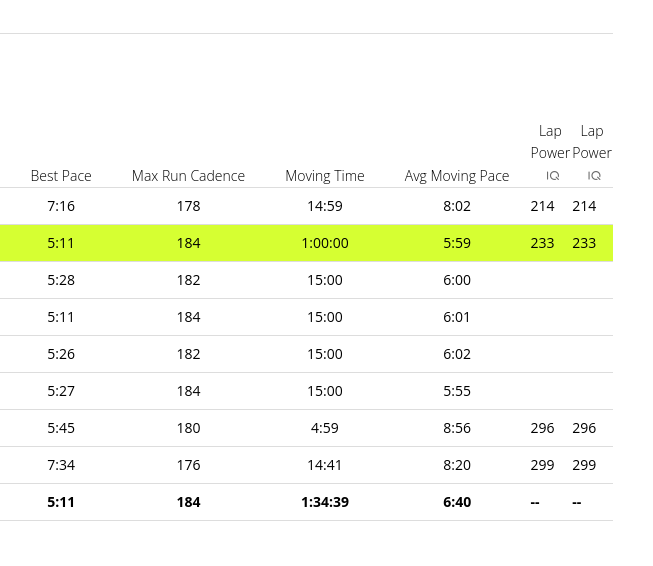The image size is (653, 566).
Task: Click the 15:00 moving time beside 6:00 pace
Action: coord(325,280)
